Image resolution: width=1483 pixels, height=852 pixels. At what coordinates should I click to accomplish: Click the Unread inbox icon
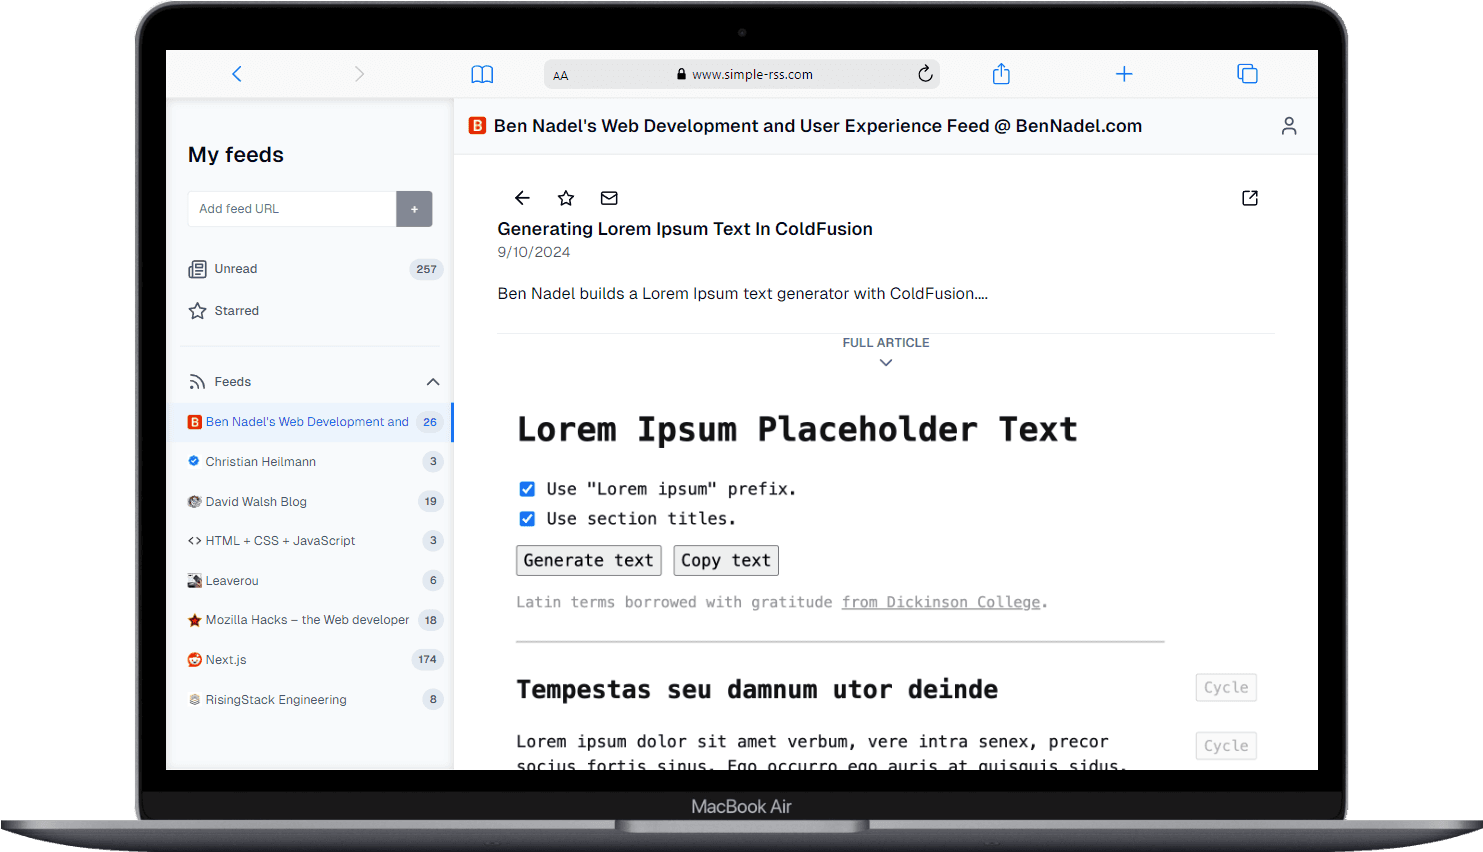point(197,268)
